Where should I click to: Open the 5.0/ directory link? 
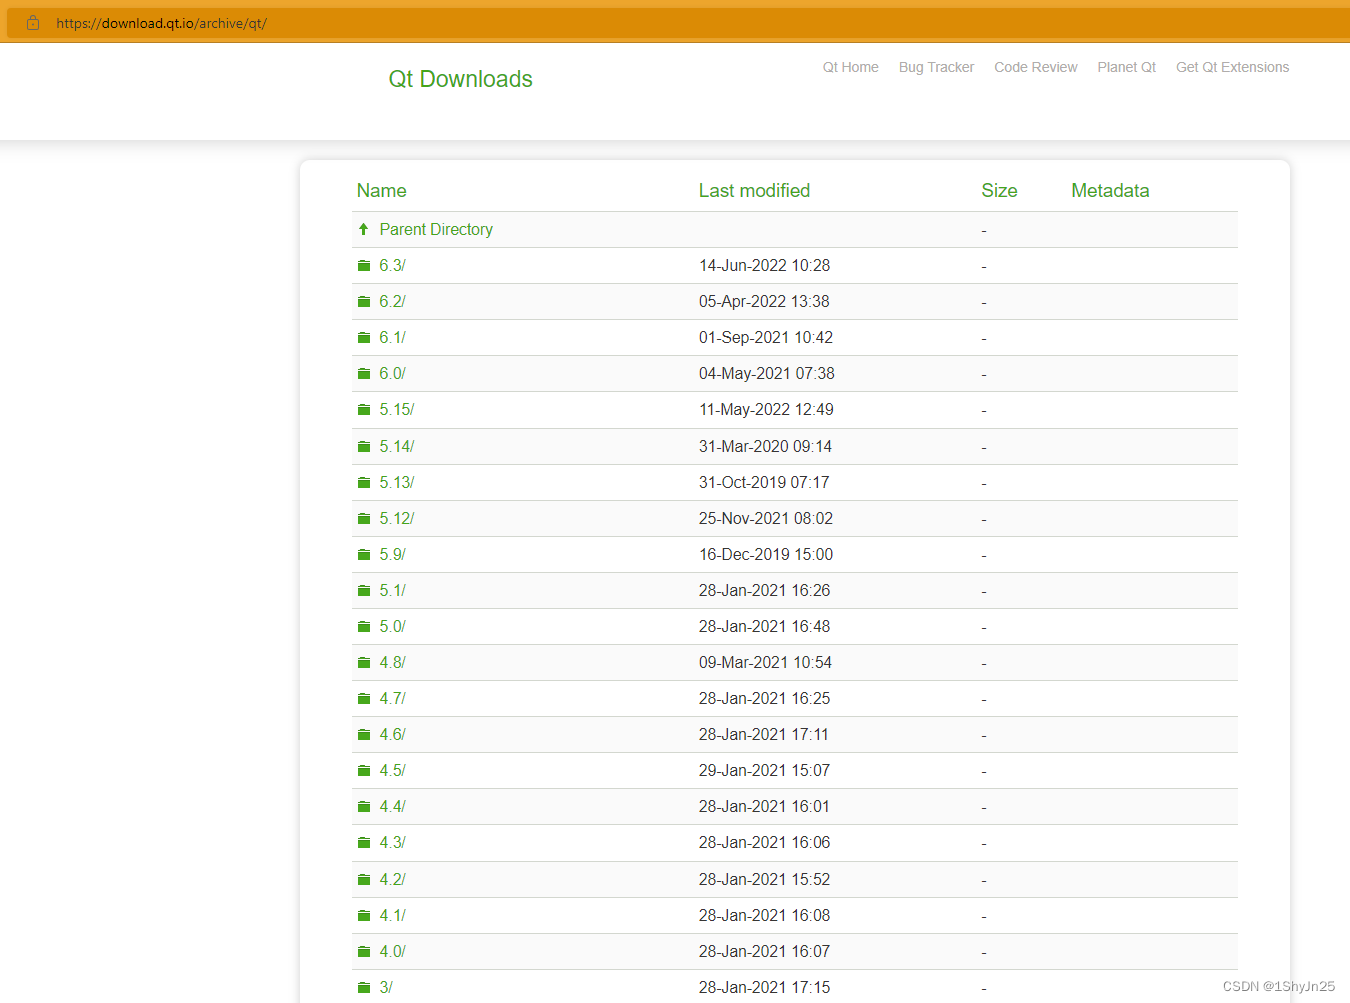392,626
